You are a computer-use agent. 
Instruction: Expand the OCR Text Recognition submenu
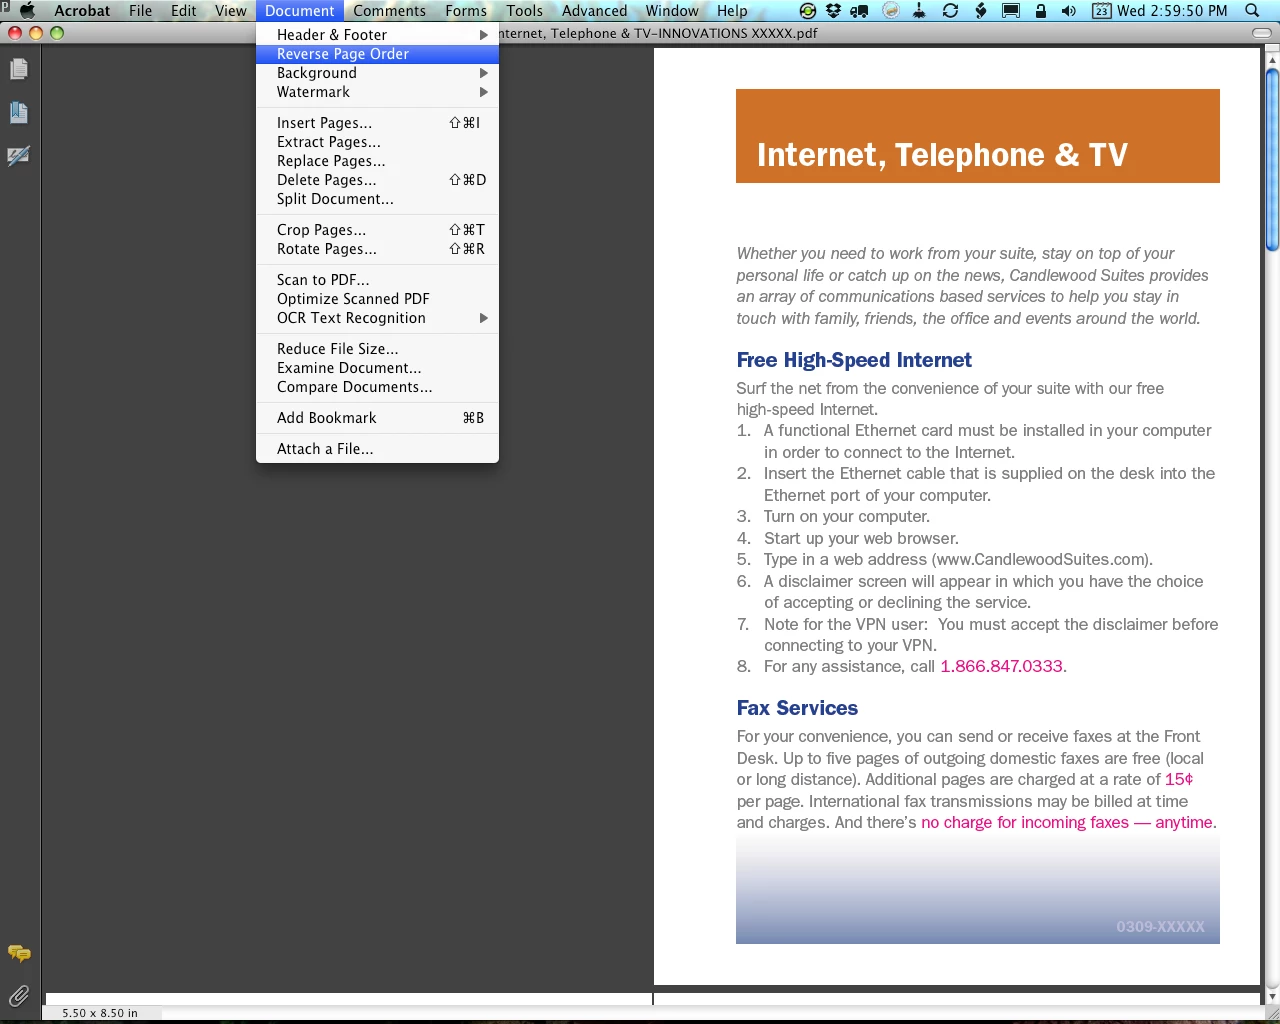coord(377,318)
